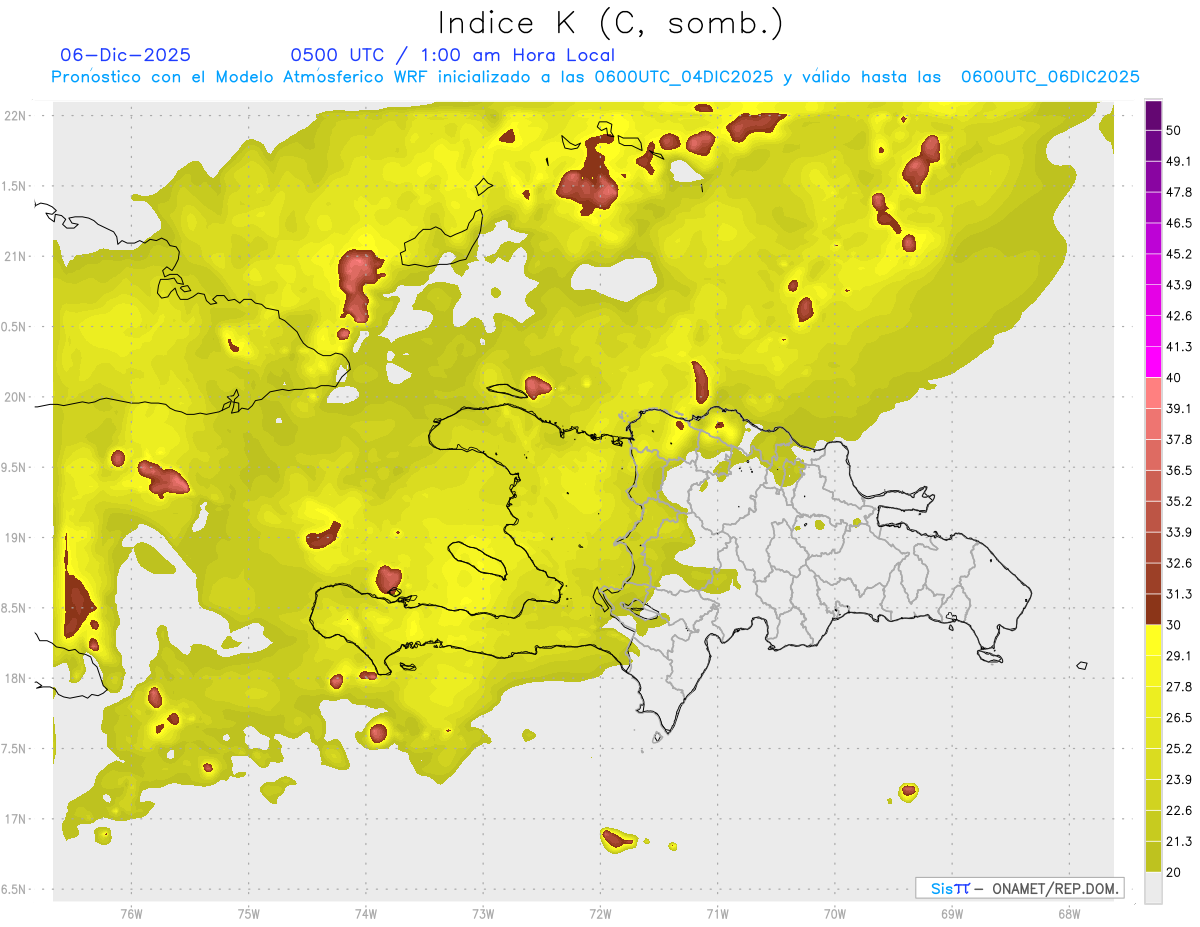The image size is (1200, 927).
Task: Click the '17N' latitude label
Action: click(15, 819)
